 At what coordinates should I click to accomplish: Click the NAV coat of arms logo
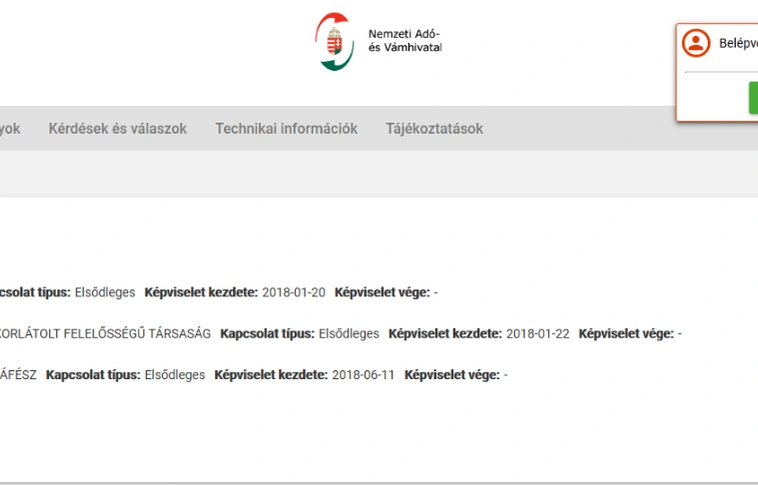pos(336,41)
